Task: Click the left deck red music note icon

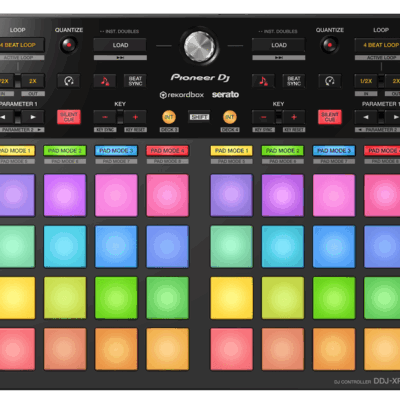Action: click(x=105, y=81)
